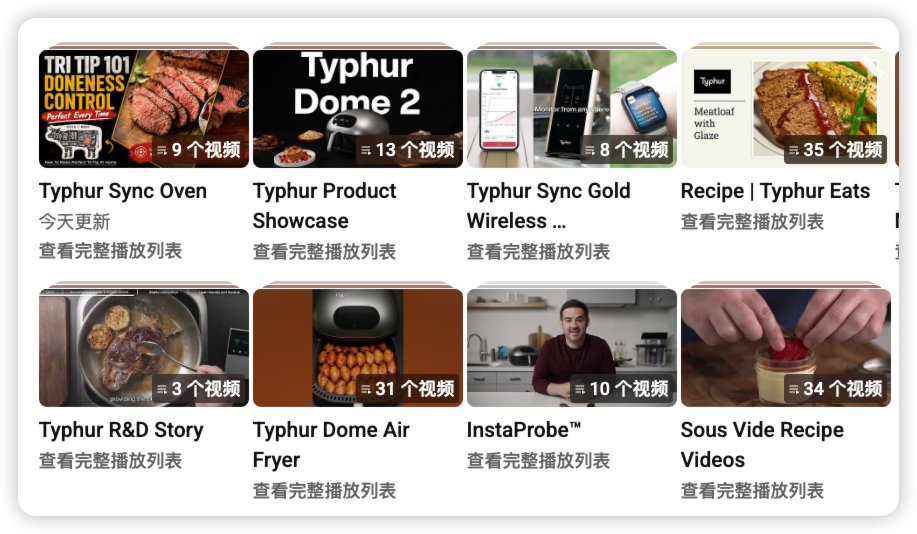Open the Typhur Sync Oven playlist thumbnail
The image size is (917, 534).
click(x=144, y=109)
